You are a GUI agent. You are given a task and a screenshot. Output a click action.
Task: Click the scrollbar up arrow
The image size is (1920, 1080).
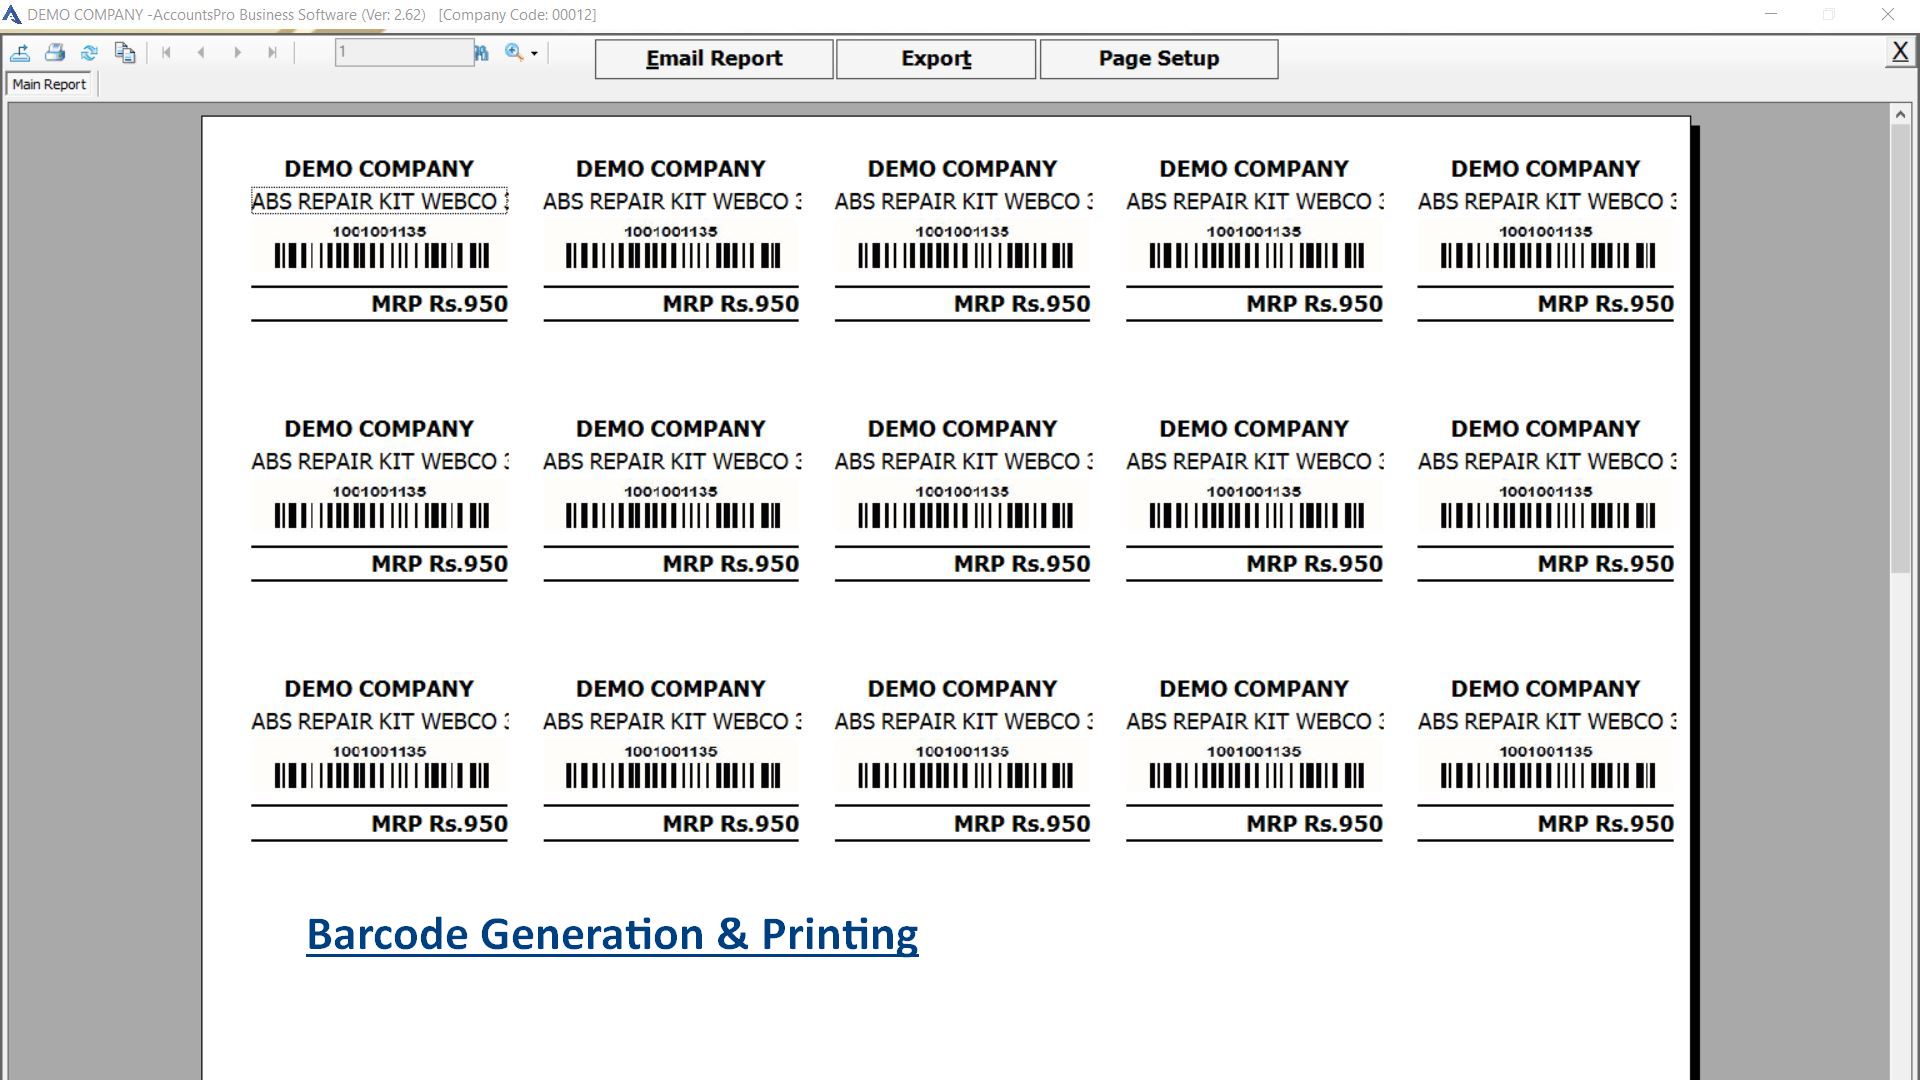click(1900, 115)
